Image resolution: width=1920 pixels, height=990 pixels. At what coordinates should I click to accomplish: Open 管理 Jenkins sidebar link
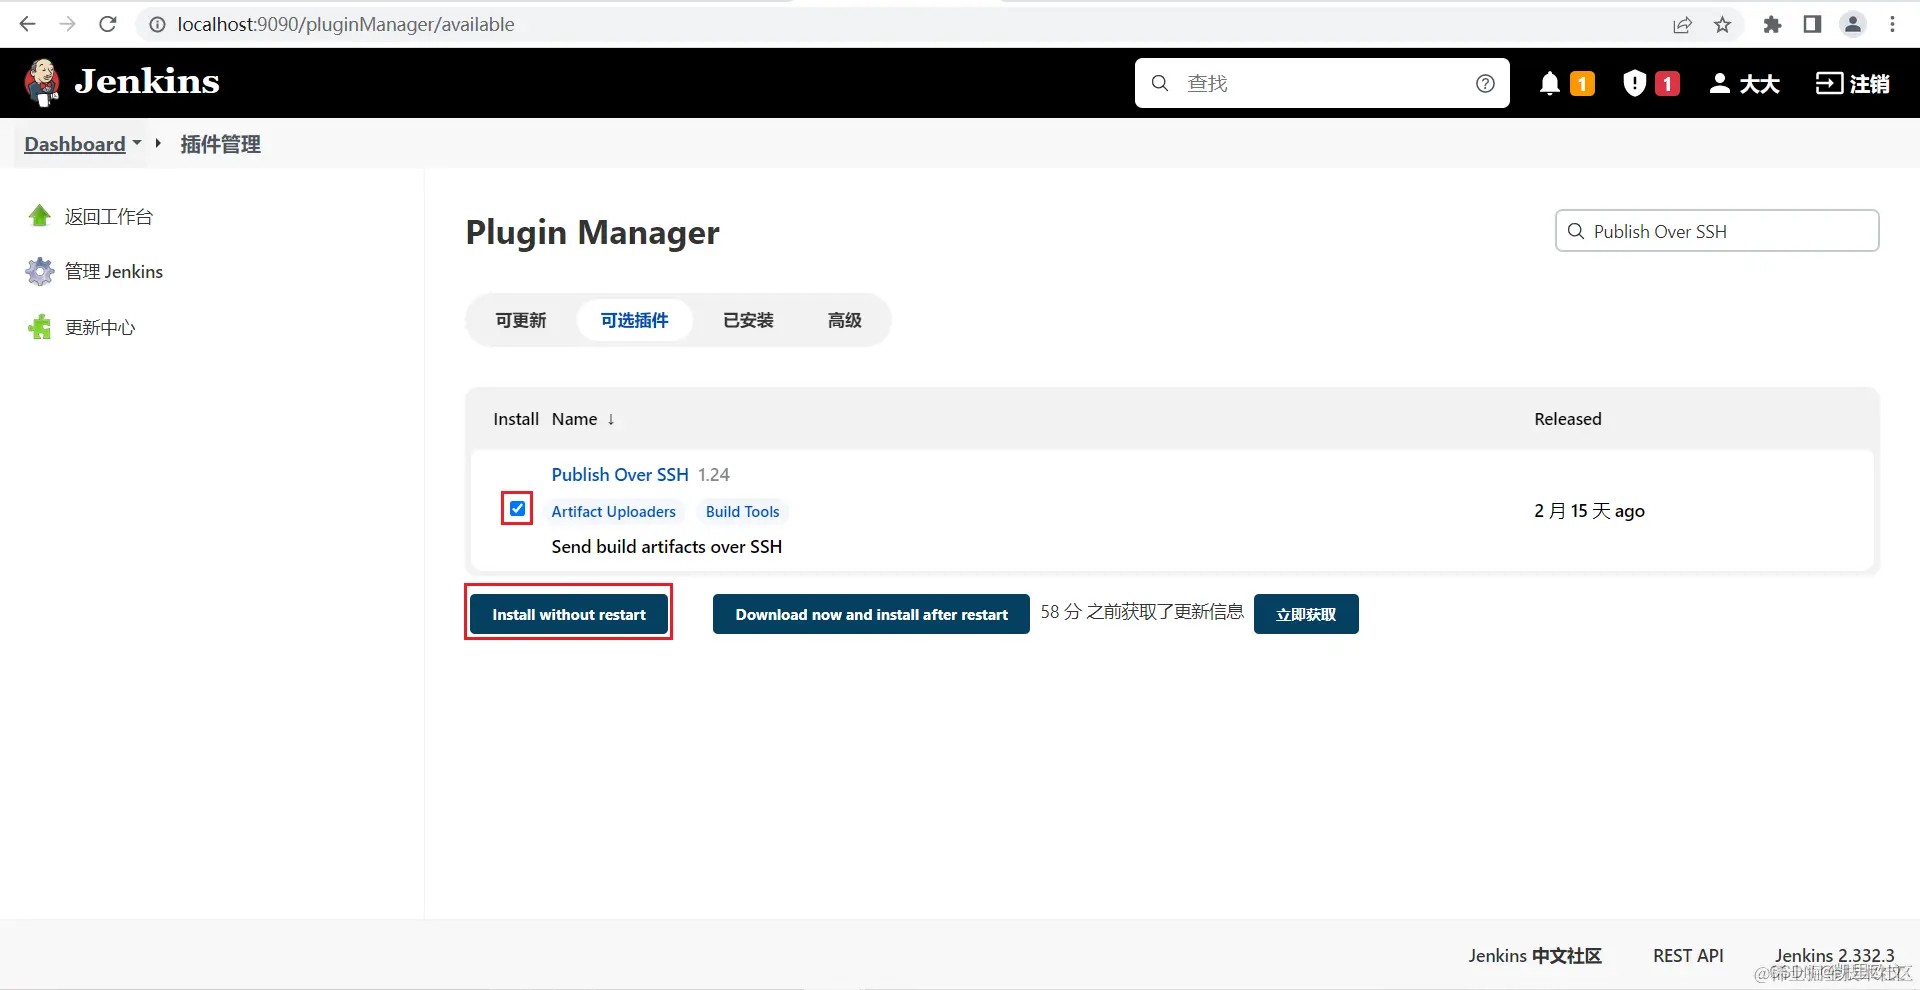coord(114,272)
